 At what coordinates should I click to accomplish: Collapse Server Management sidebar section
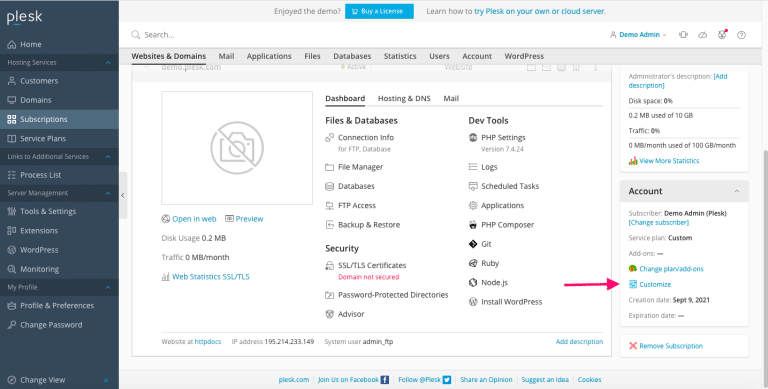pos(108,193)
